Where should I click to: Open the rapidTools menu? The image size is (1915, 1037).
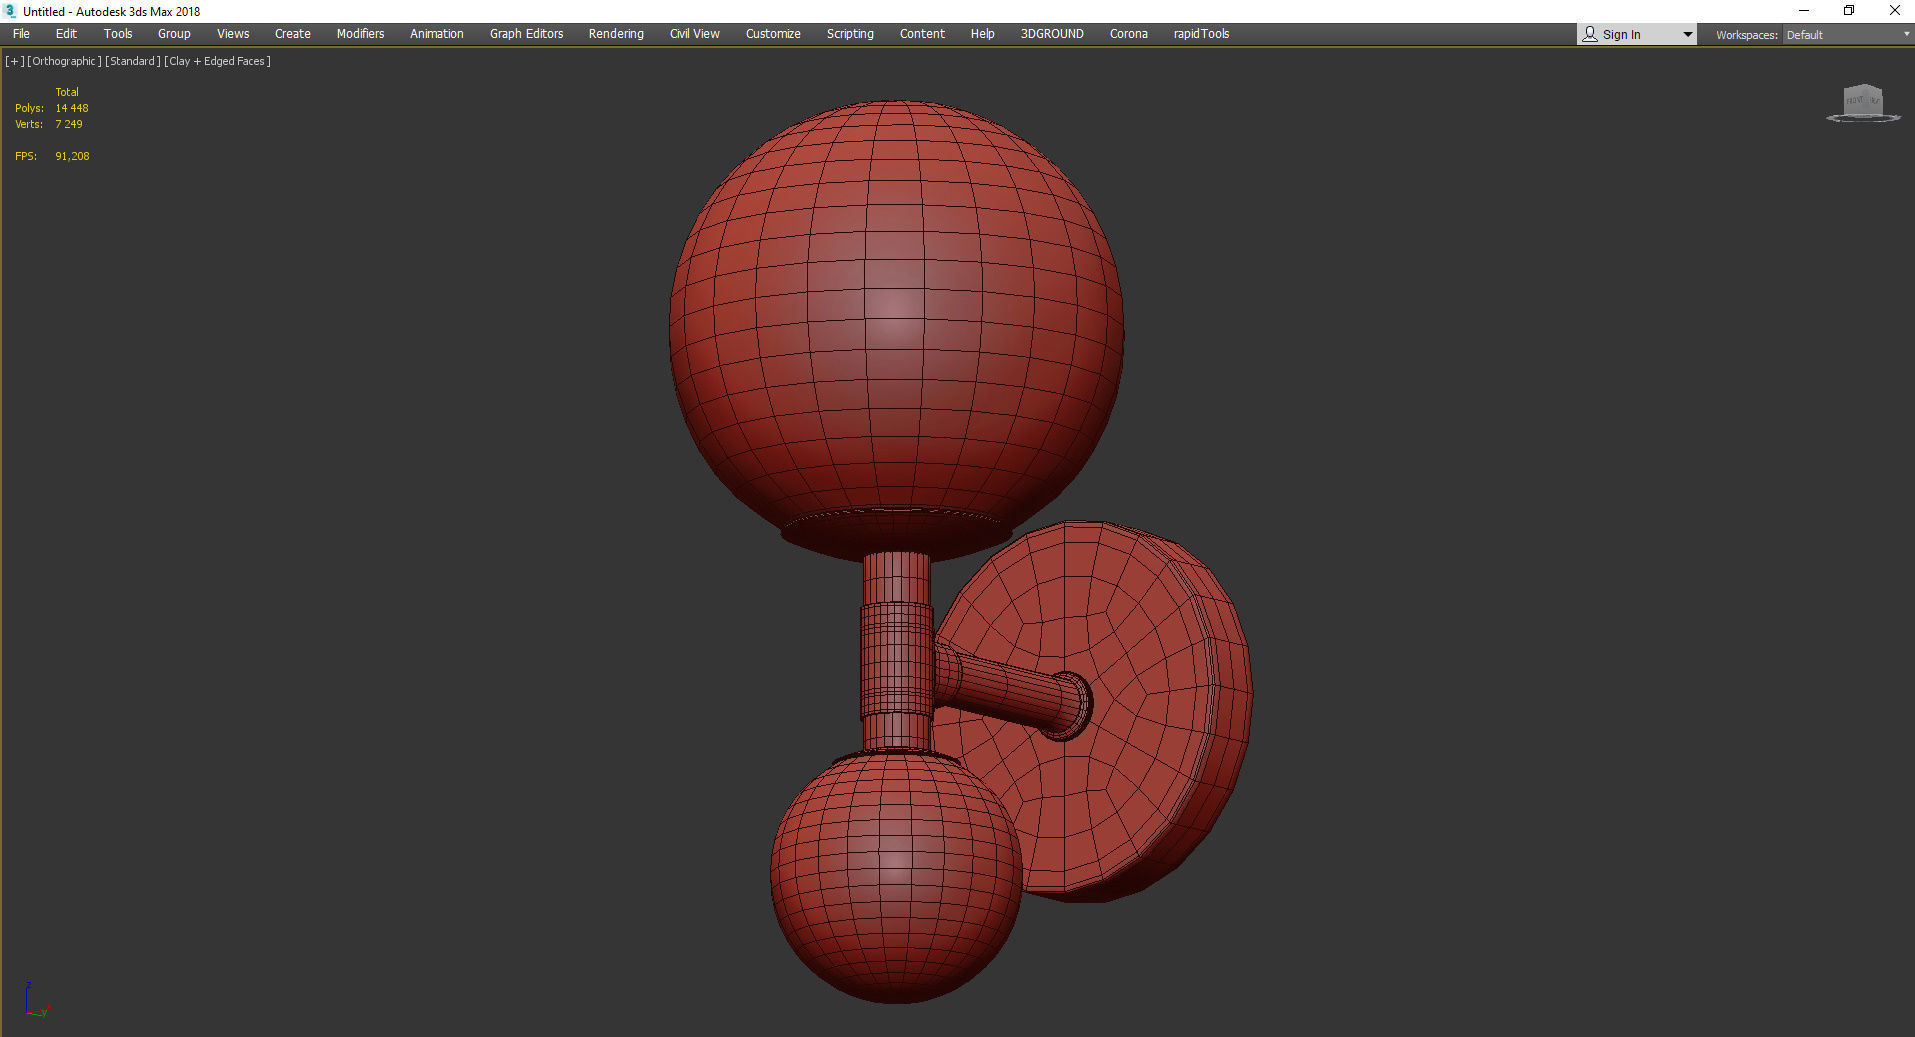(x=1201, y=34)
